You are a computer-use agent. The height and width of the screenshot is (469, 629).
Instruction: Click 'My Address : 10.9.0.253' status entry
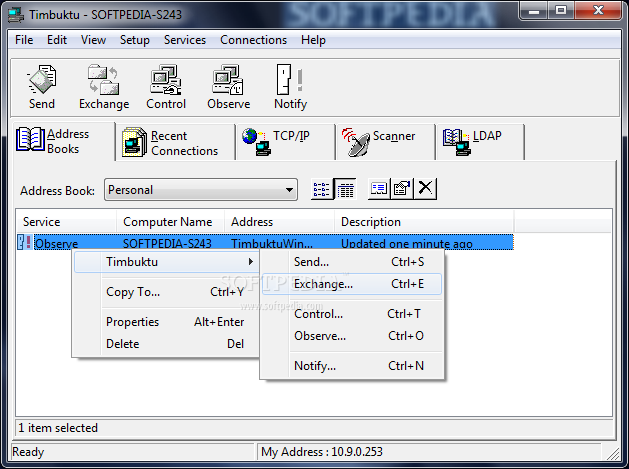click(322, 452)
